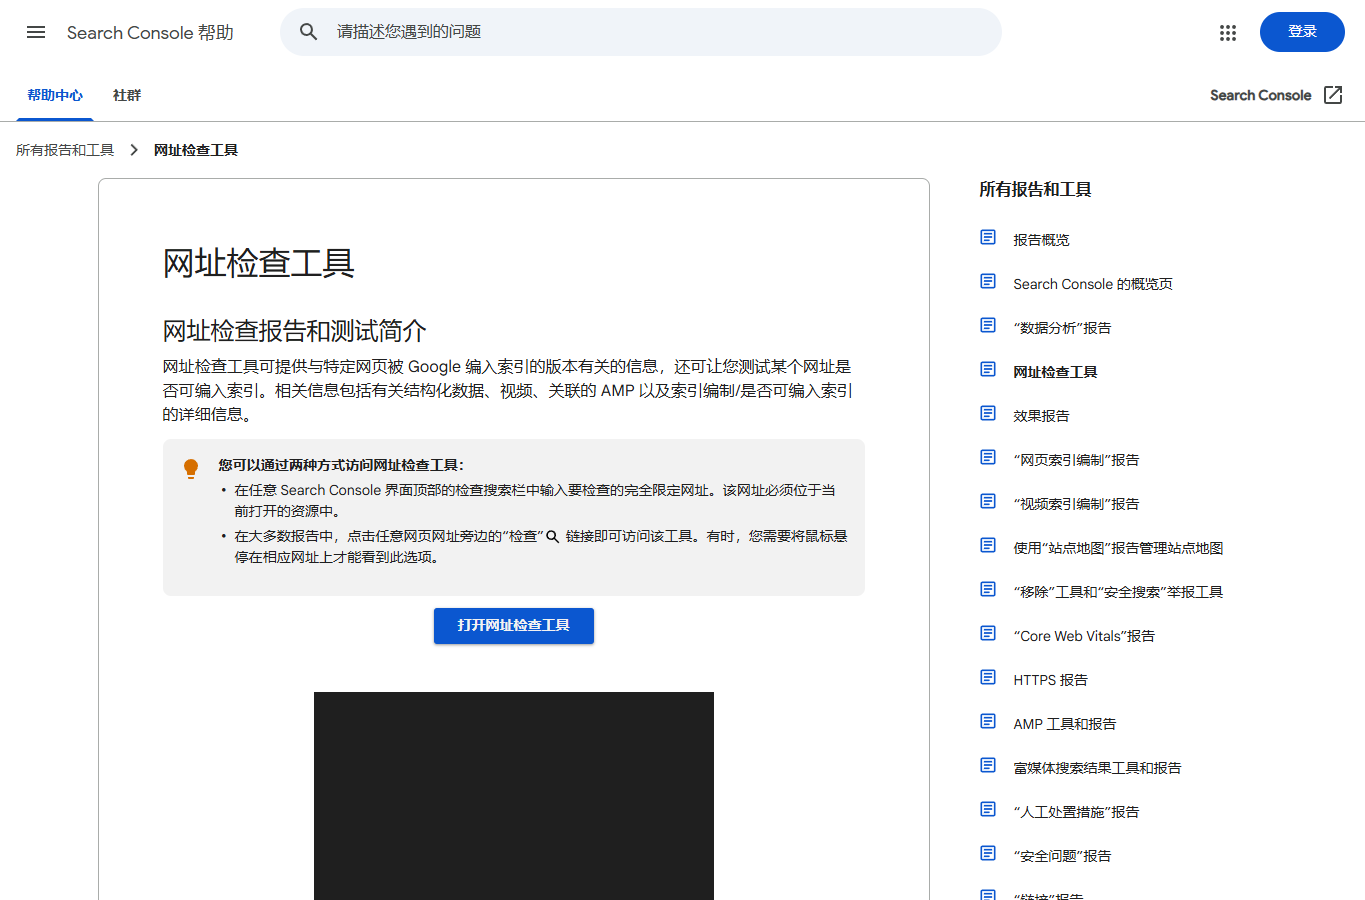The width and height of the screenshot is (1365, 900).
Task: Click the article icon beside HTTPS 报告
Action: (988, 677)
